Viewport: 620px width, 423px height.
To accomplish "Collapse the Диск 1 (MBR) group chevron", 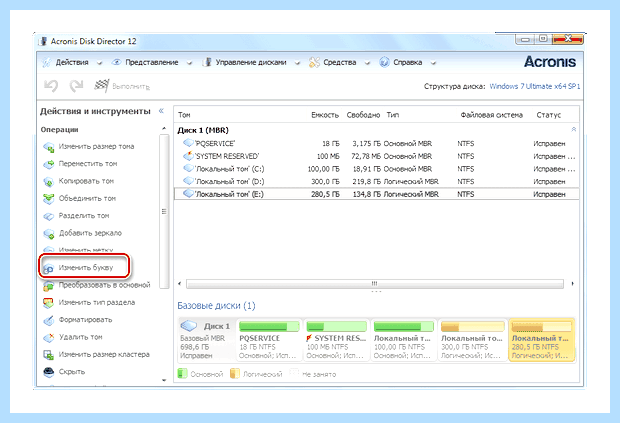I will tap(574, 130).
